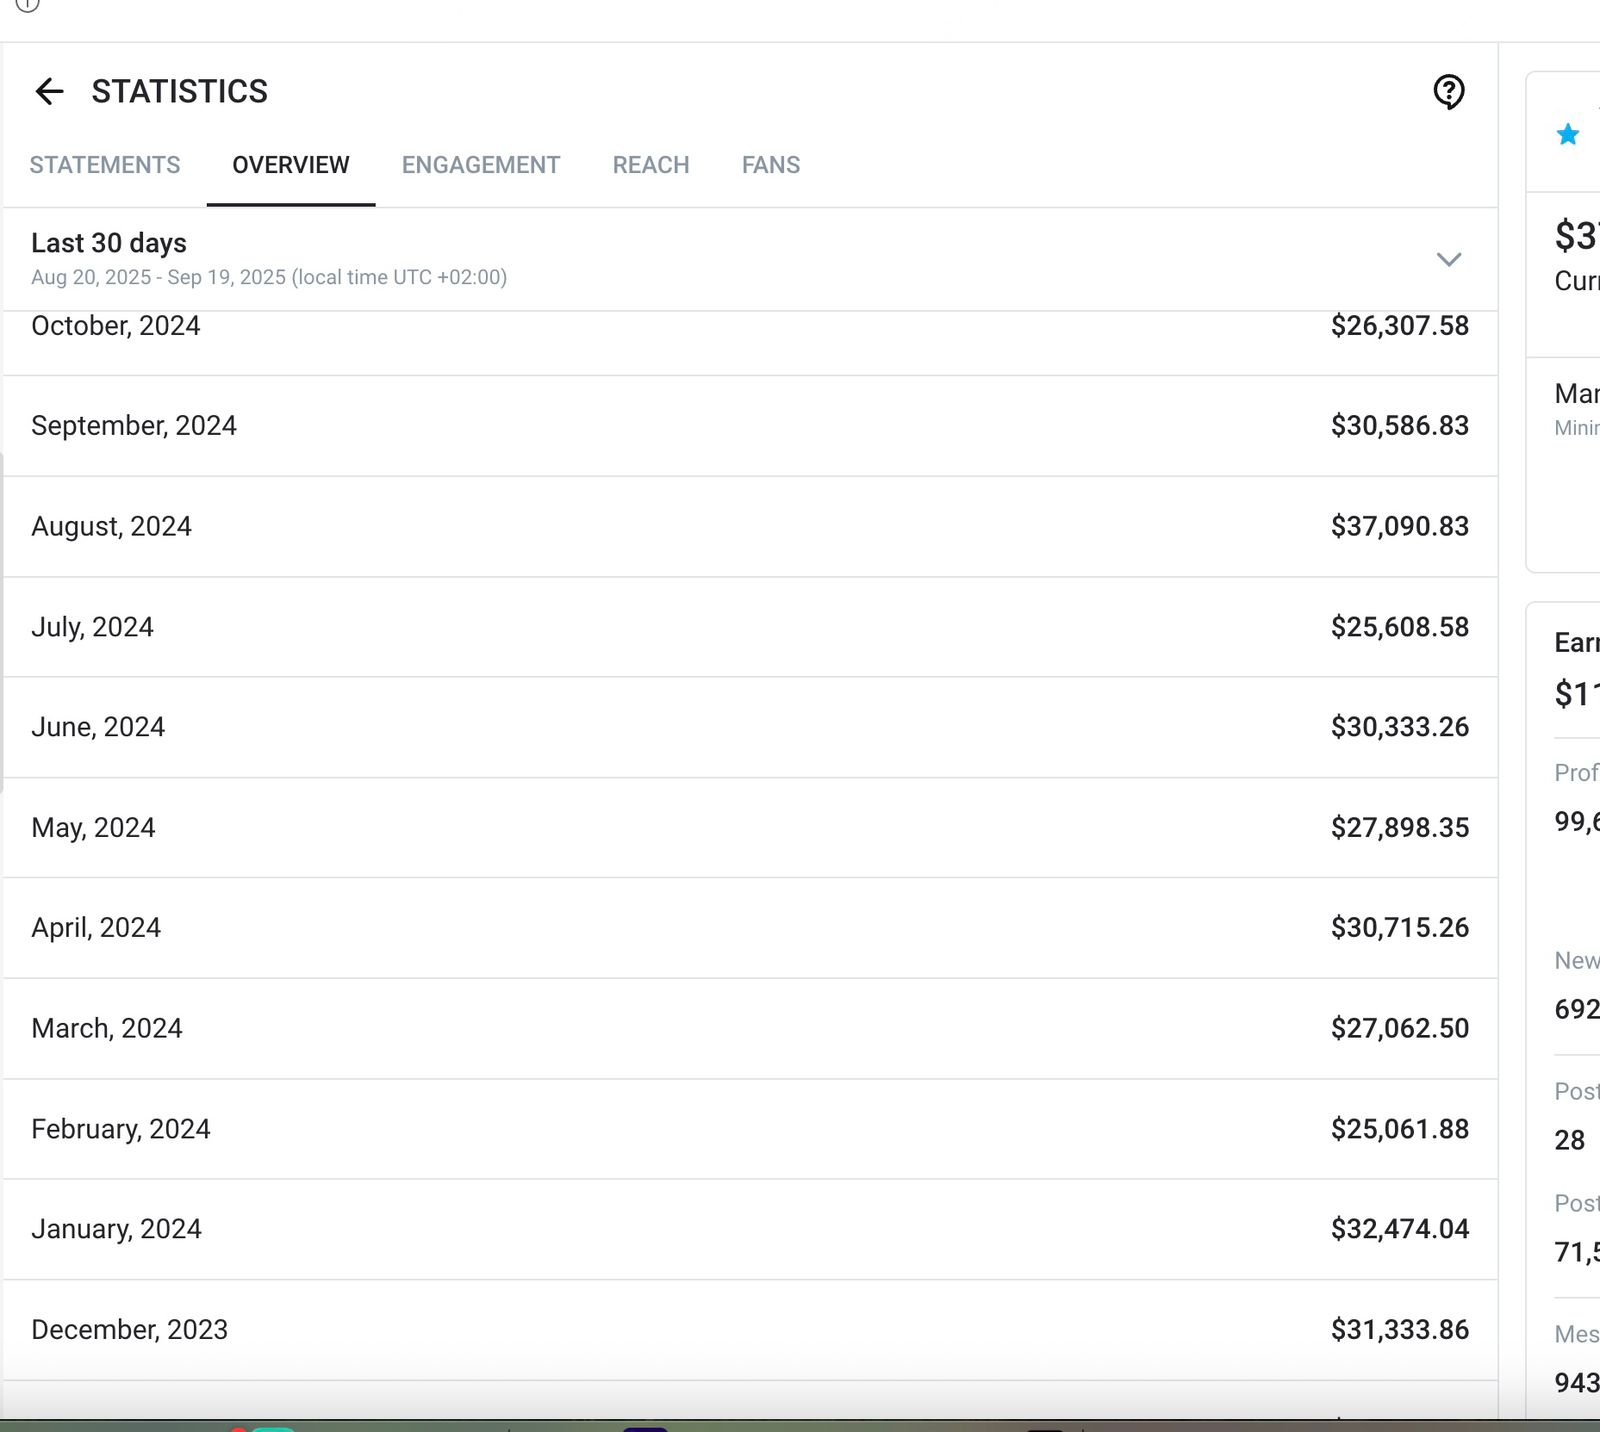Switch to the Statements tab
This screenshot has height=1432, width=1600.
tap(105, 165)
